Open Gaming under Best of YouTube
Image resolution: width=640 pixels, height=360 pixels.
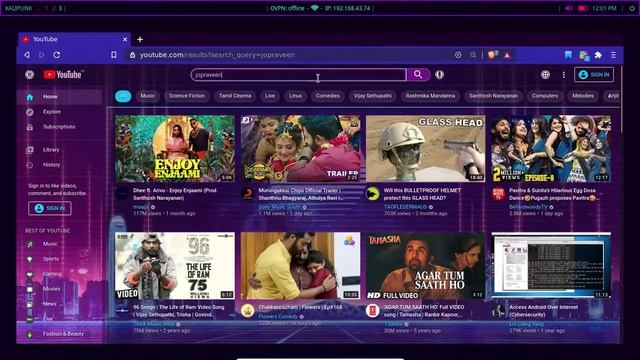point(60,274)
